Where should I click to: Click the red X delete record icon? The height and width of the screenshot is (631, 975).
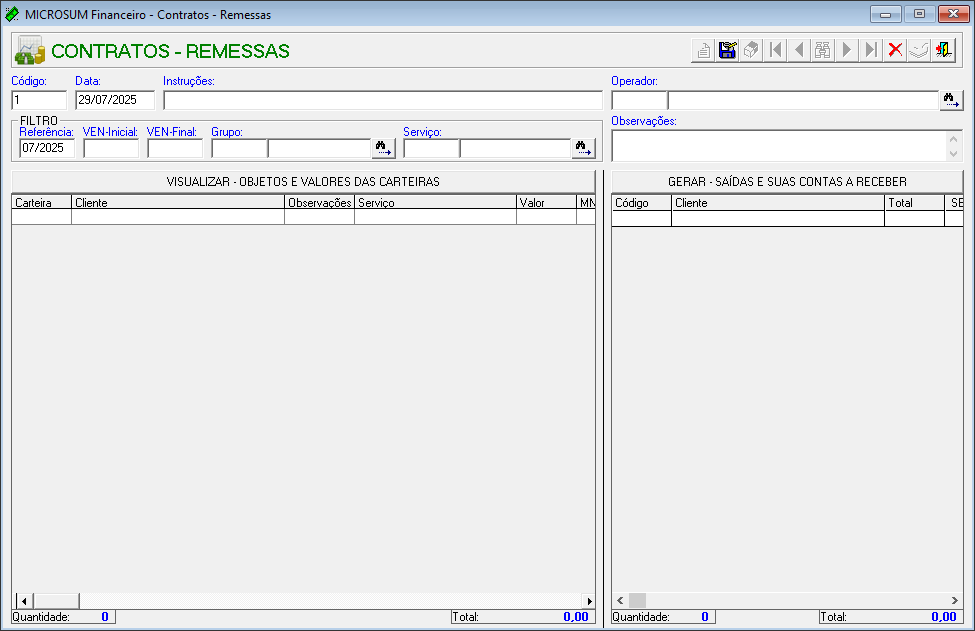895,49
